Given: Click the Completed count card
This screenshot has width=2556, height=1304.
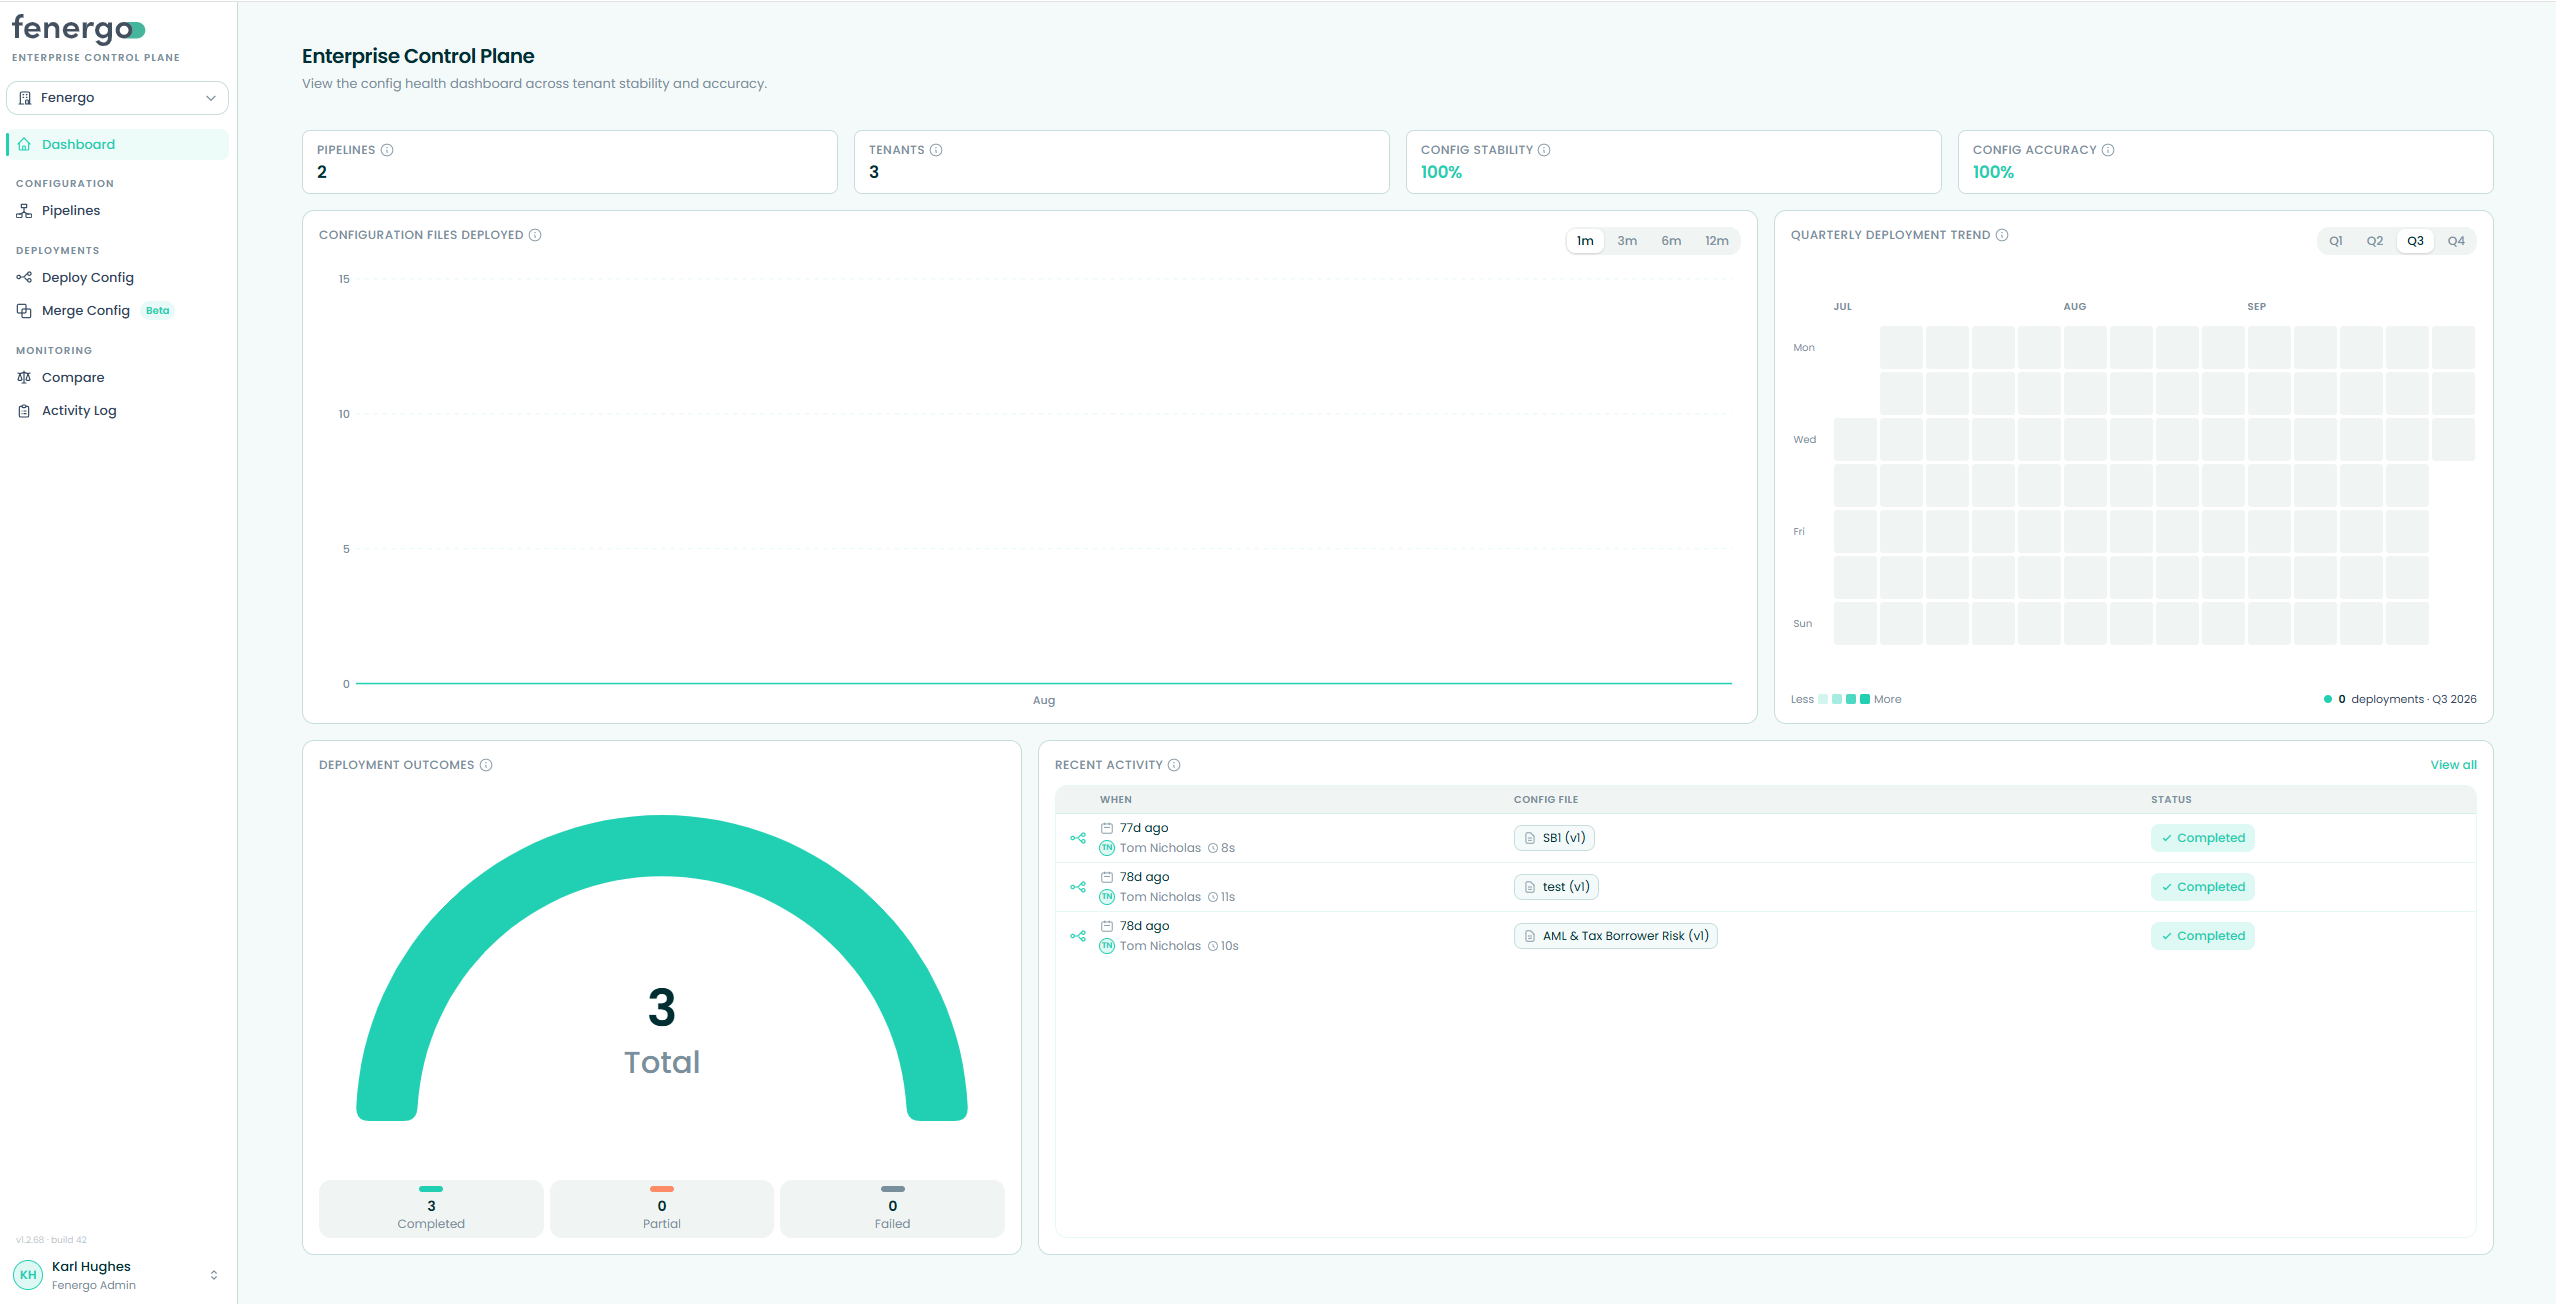Looking at the screenshot, I should tap(431, 1209).
